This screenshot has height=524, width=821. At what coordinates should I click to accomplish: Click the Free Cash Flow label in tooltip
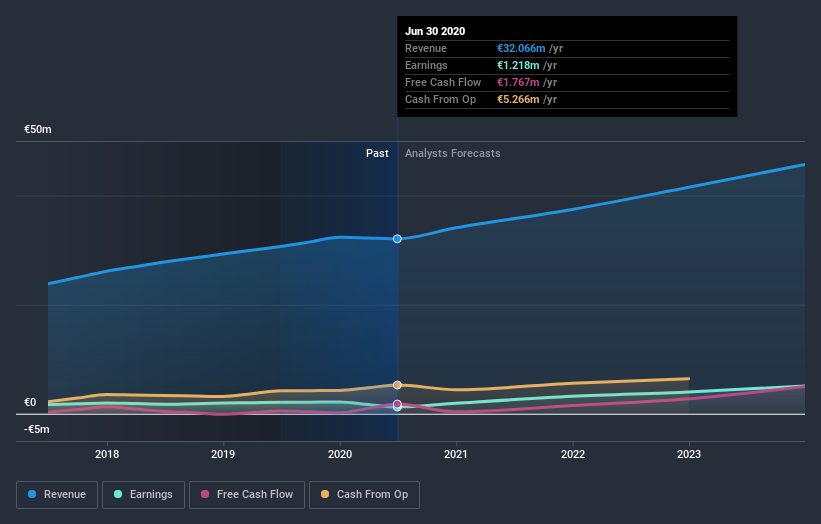coord(443,82)
